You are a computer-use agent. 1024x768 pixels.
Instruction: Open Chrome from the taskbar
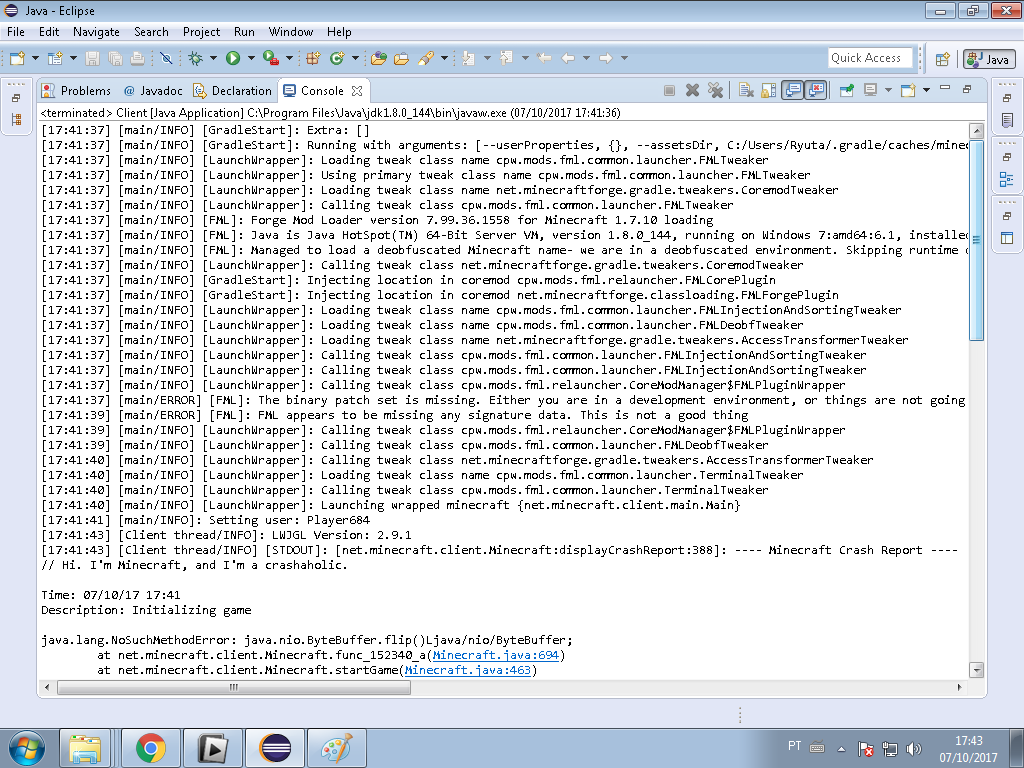point(151,748)
